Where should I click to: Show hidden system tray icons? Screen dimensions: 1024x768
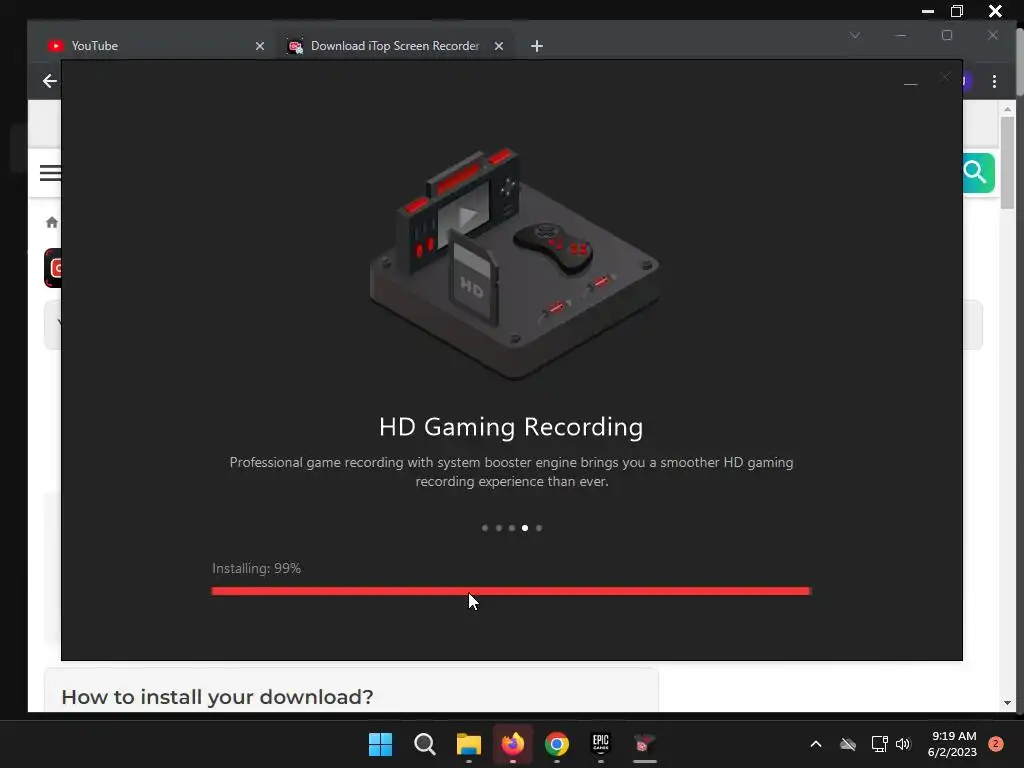coord(816,744)
